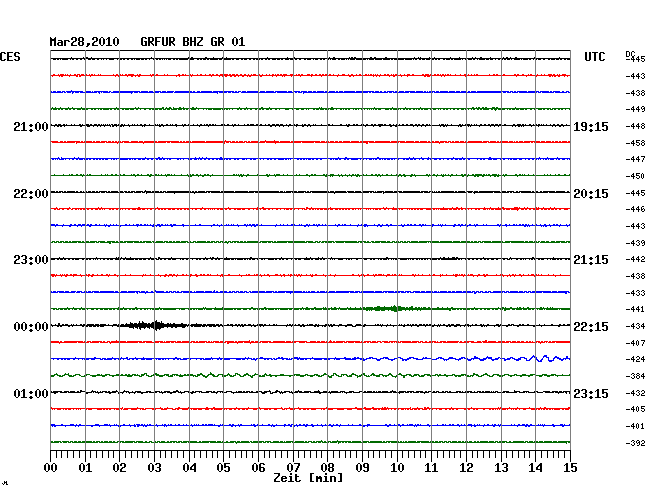Image resolution: width=650 pixels, height=494 pixels.
Task: Click the Zeit [min] axis title
Action: point(308,478)
